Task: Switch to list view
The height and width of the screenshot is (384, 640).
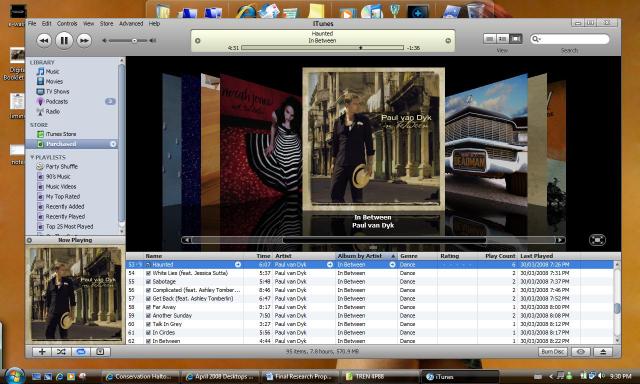Action: [x=490, y=39]
